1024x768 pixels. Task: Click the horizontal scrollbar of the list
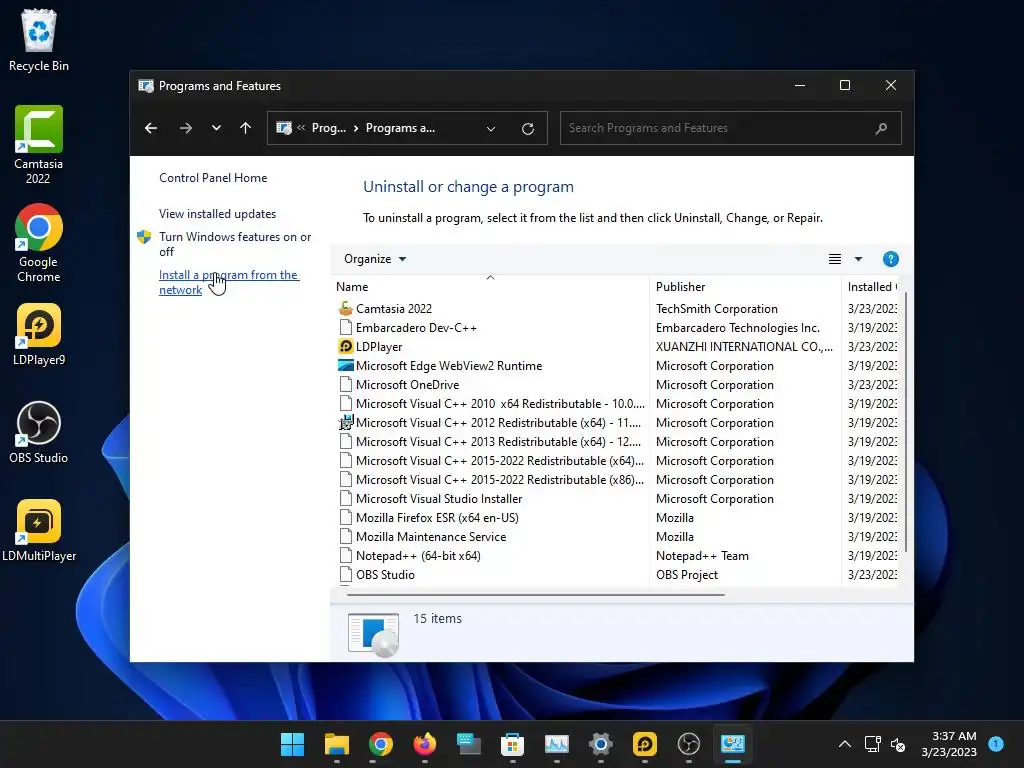coord(536,595)
